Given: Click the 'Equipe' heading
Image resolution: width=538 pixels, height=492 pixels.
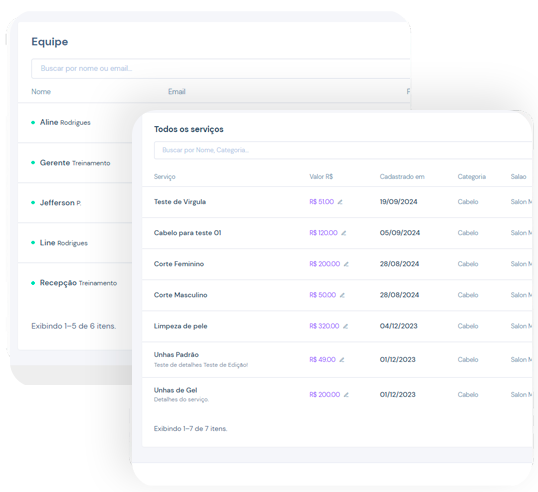Looking at the screenshot, I should click(50, 42).
